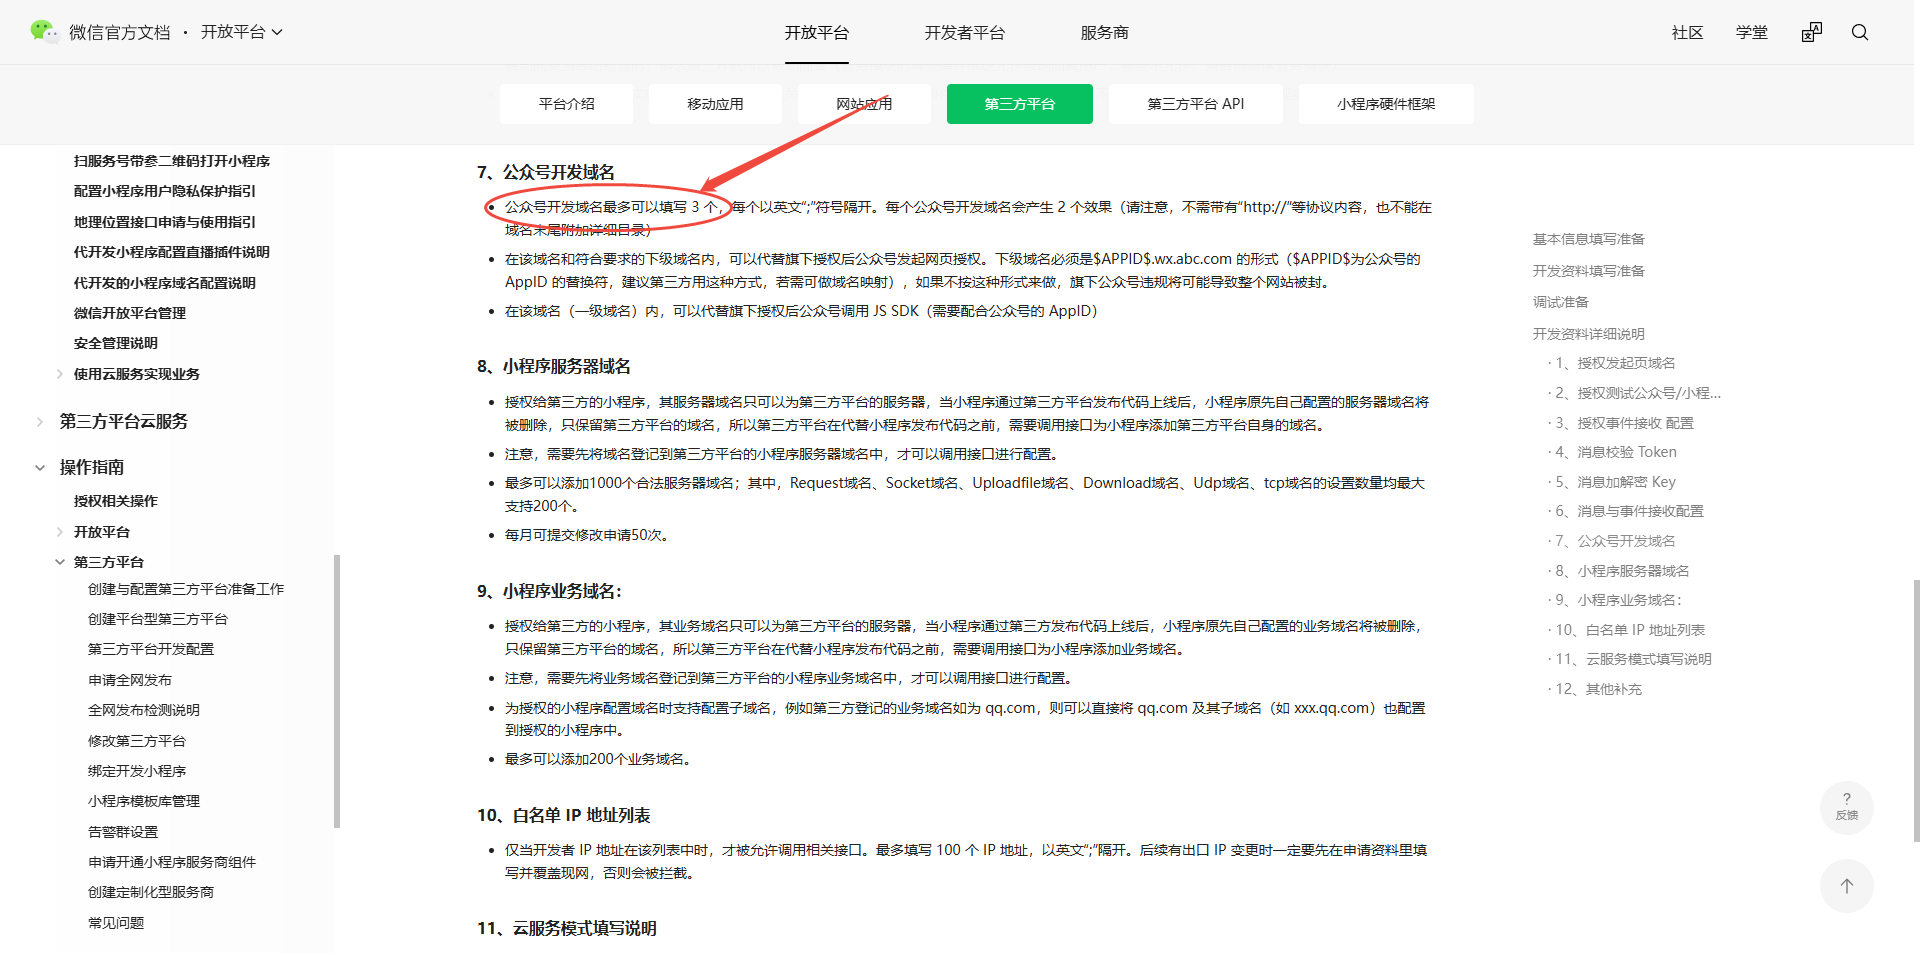Viewport: 1920px width, 953px height.
Task: Open 创建平台型第三方平台 in sidebar
Action: coord(158,619)
